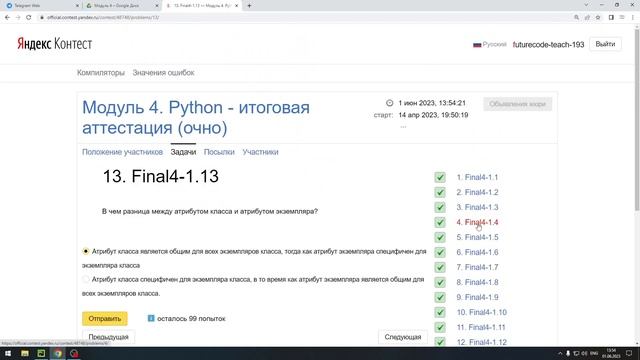640x360 pixels.
Task: Open the Задачи tab
Action: [183, 152]
